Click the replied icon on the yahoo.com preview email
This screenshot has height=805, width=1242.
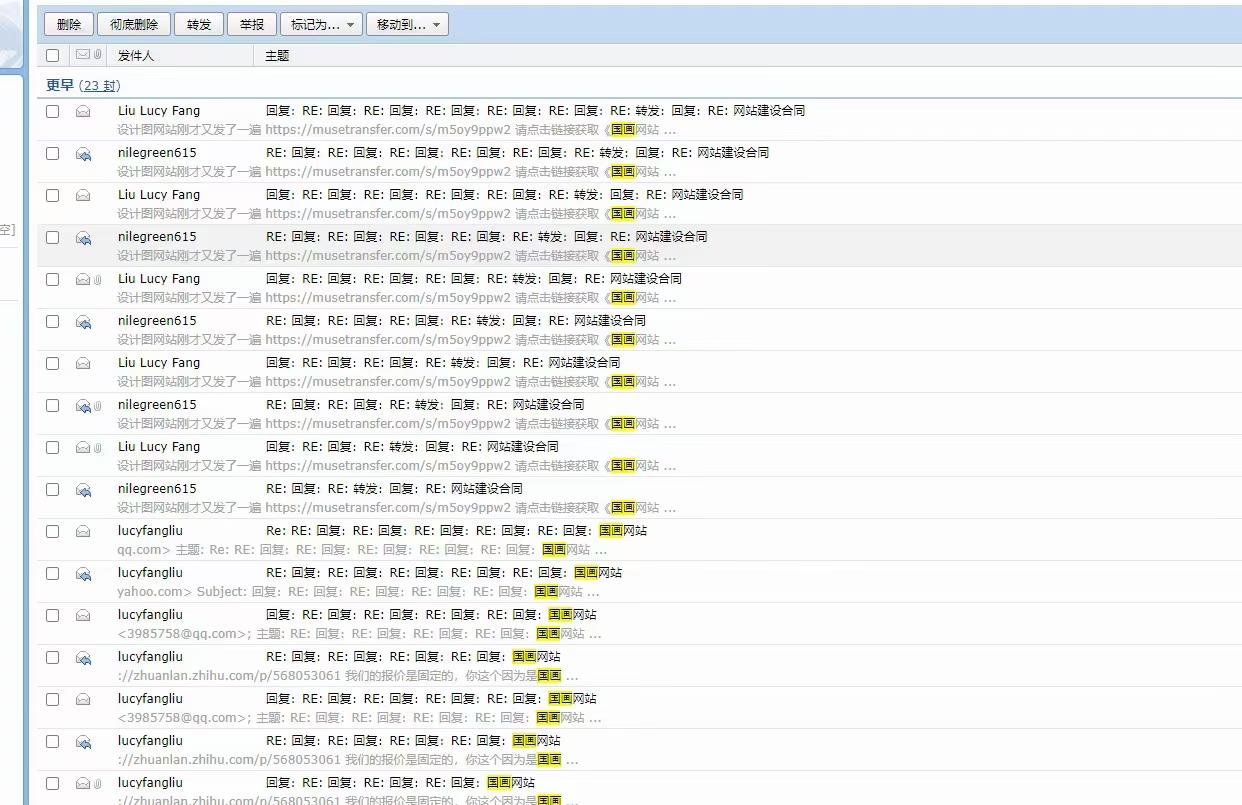(x=84, y=574)
